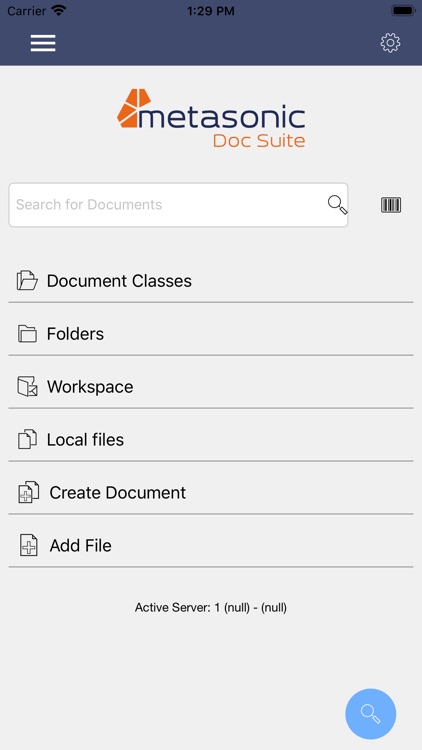Tap the Workspace icon
This screenshot has width=422, height=750.
pyautogui.click(x=27, y=386)
